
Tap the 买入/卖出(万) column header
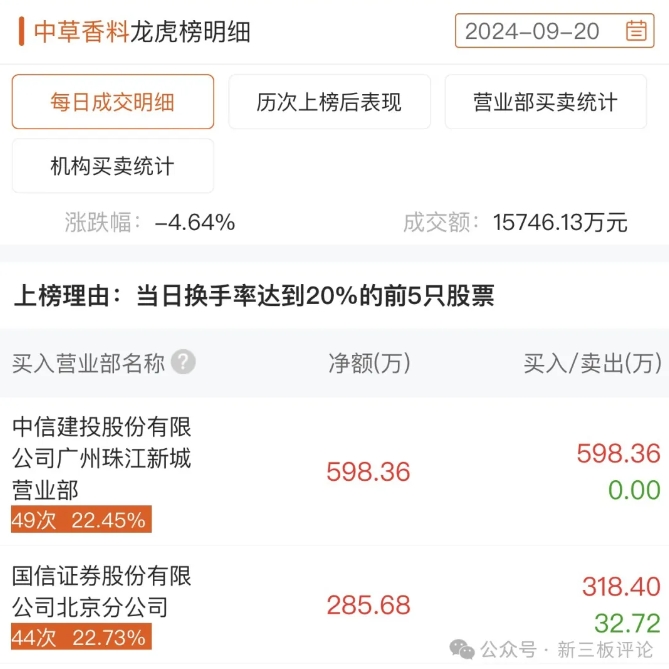[x=593, y=363]
